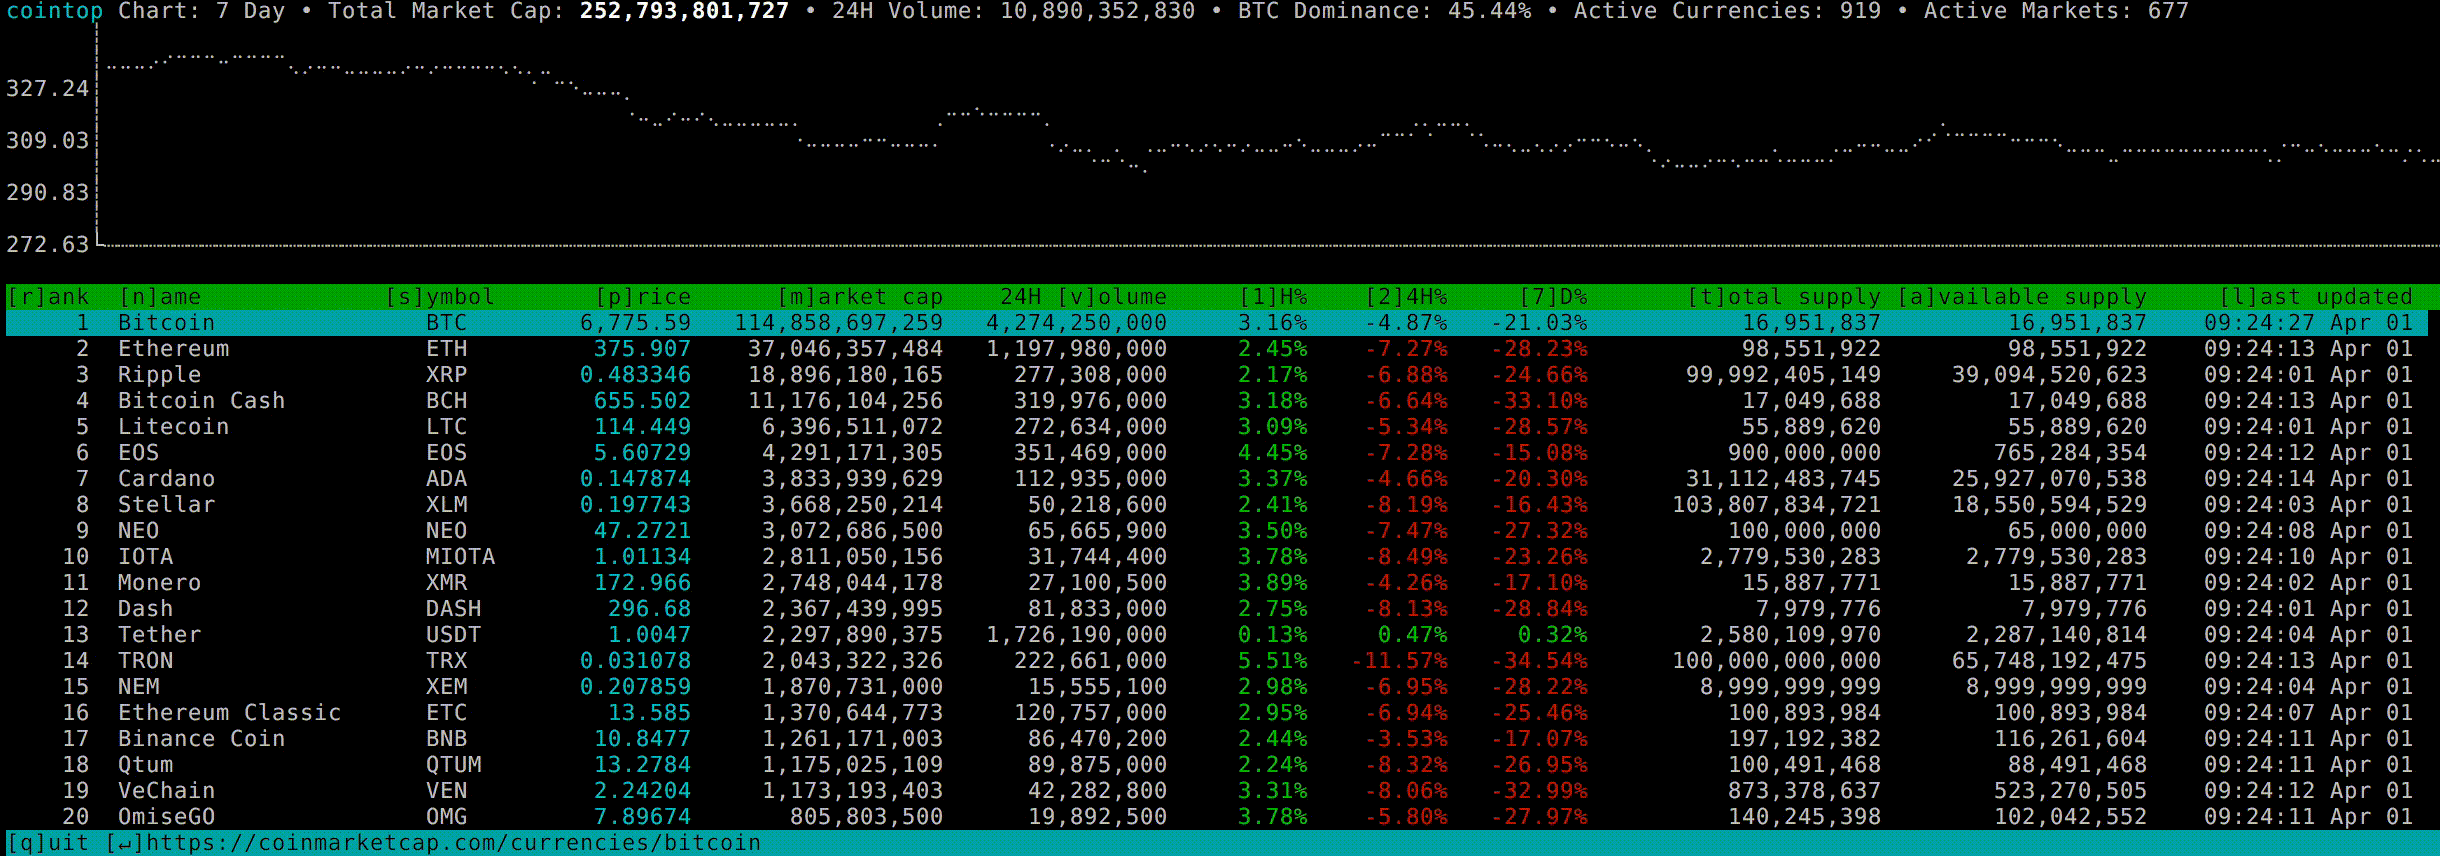Select the Stellar row name
This screenshot has height=856, width=2440.
tap(167, 505)
